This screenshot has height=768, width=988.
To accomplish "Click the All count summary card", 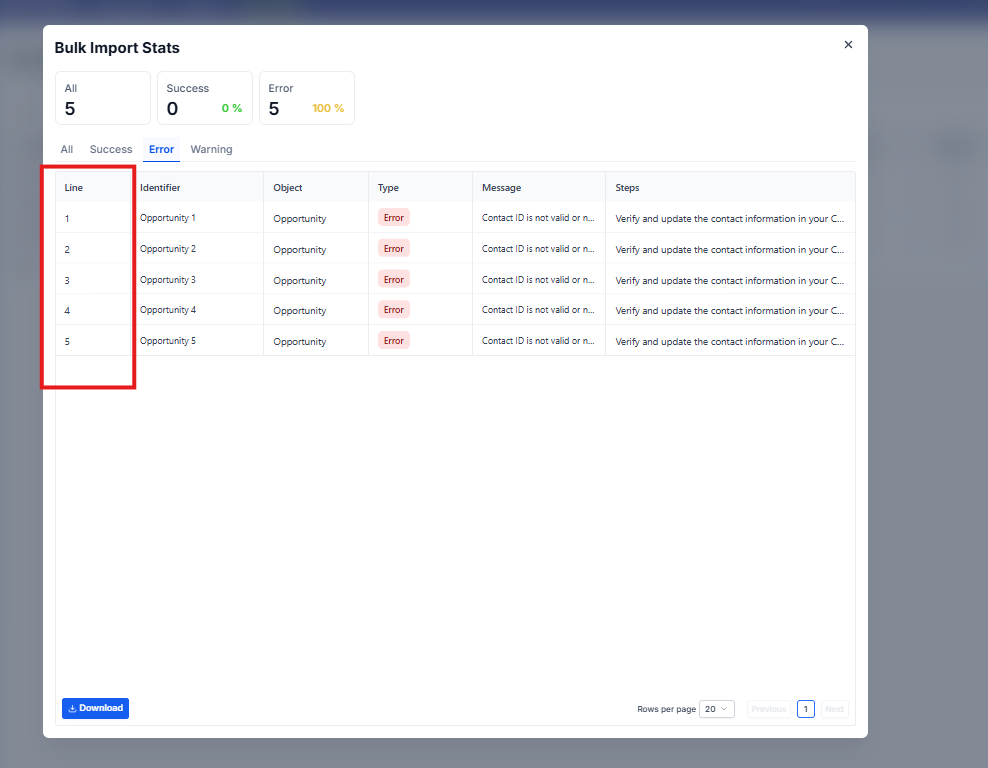I will (103, 98).
